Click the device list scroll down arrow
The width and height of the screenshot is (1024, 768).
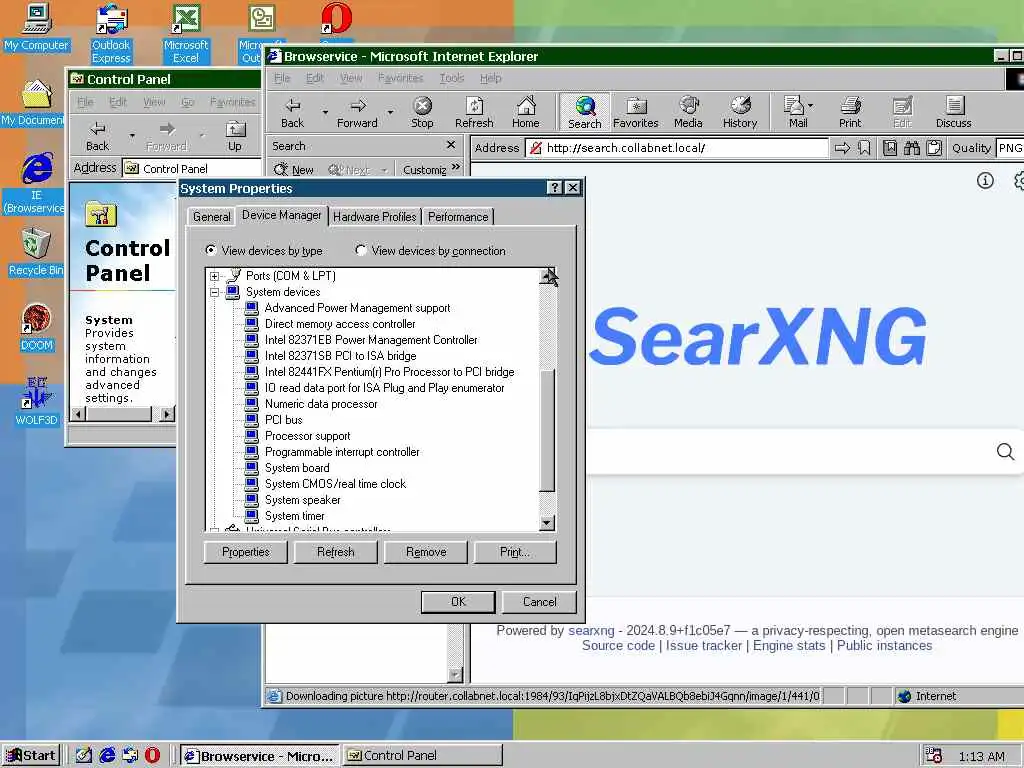[x=547, y=522]
